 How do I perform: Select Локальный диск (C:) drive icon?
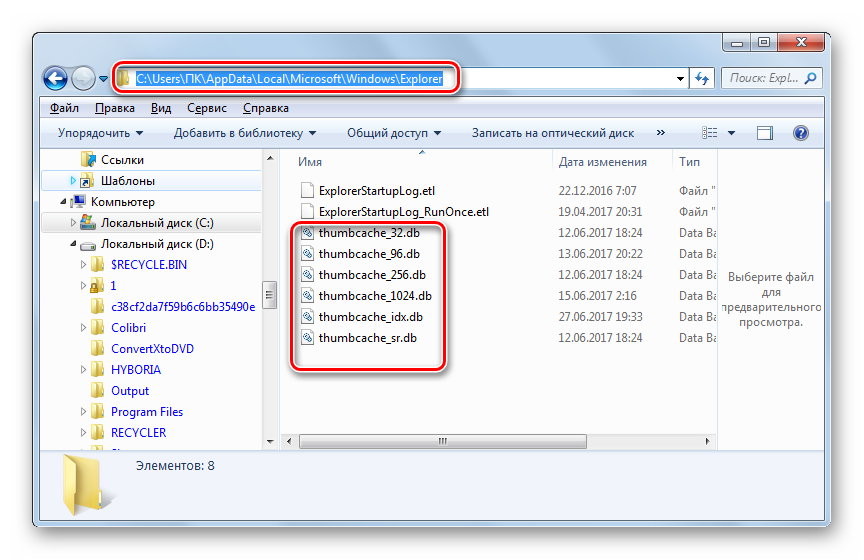88,222
